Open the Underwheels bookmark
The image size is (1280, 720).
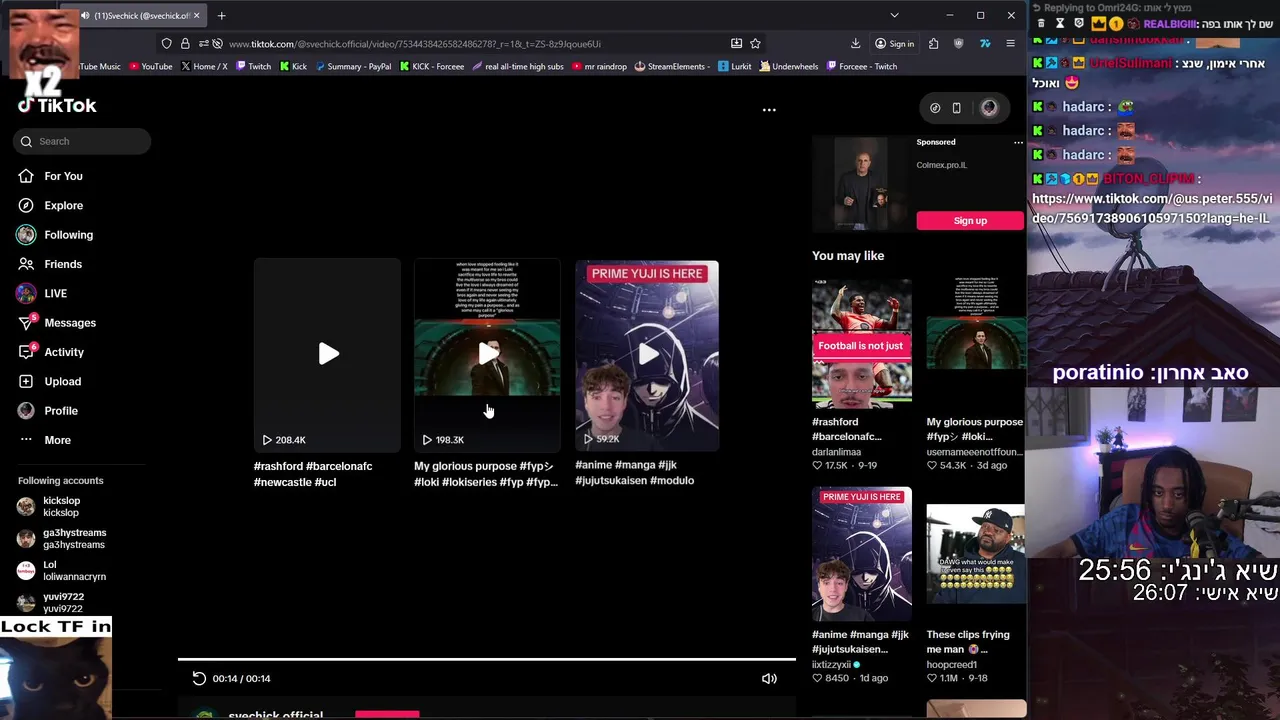[789, 66]
